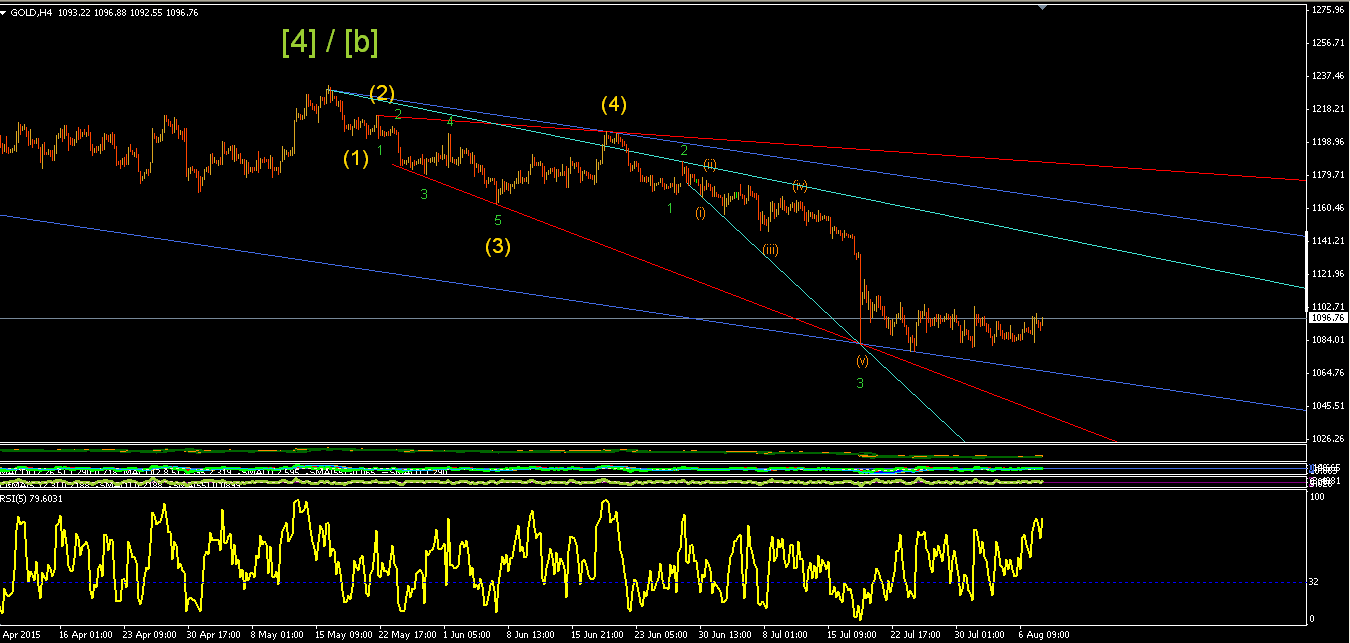Click the 1084.01 price scale label
The width and height of the screenshot is (1350, 643).
1327,340
